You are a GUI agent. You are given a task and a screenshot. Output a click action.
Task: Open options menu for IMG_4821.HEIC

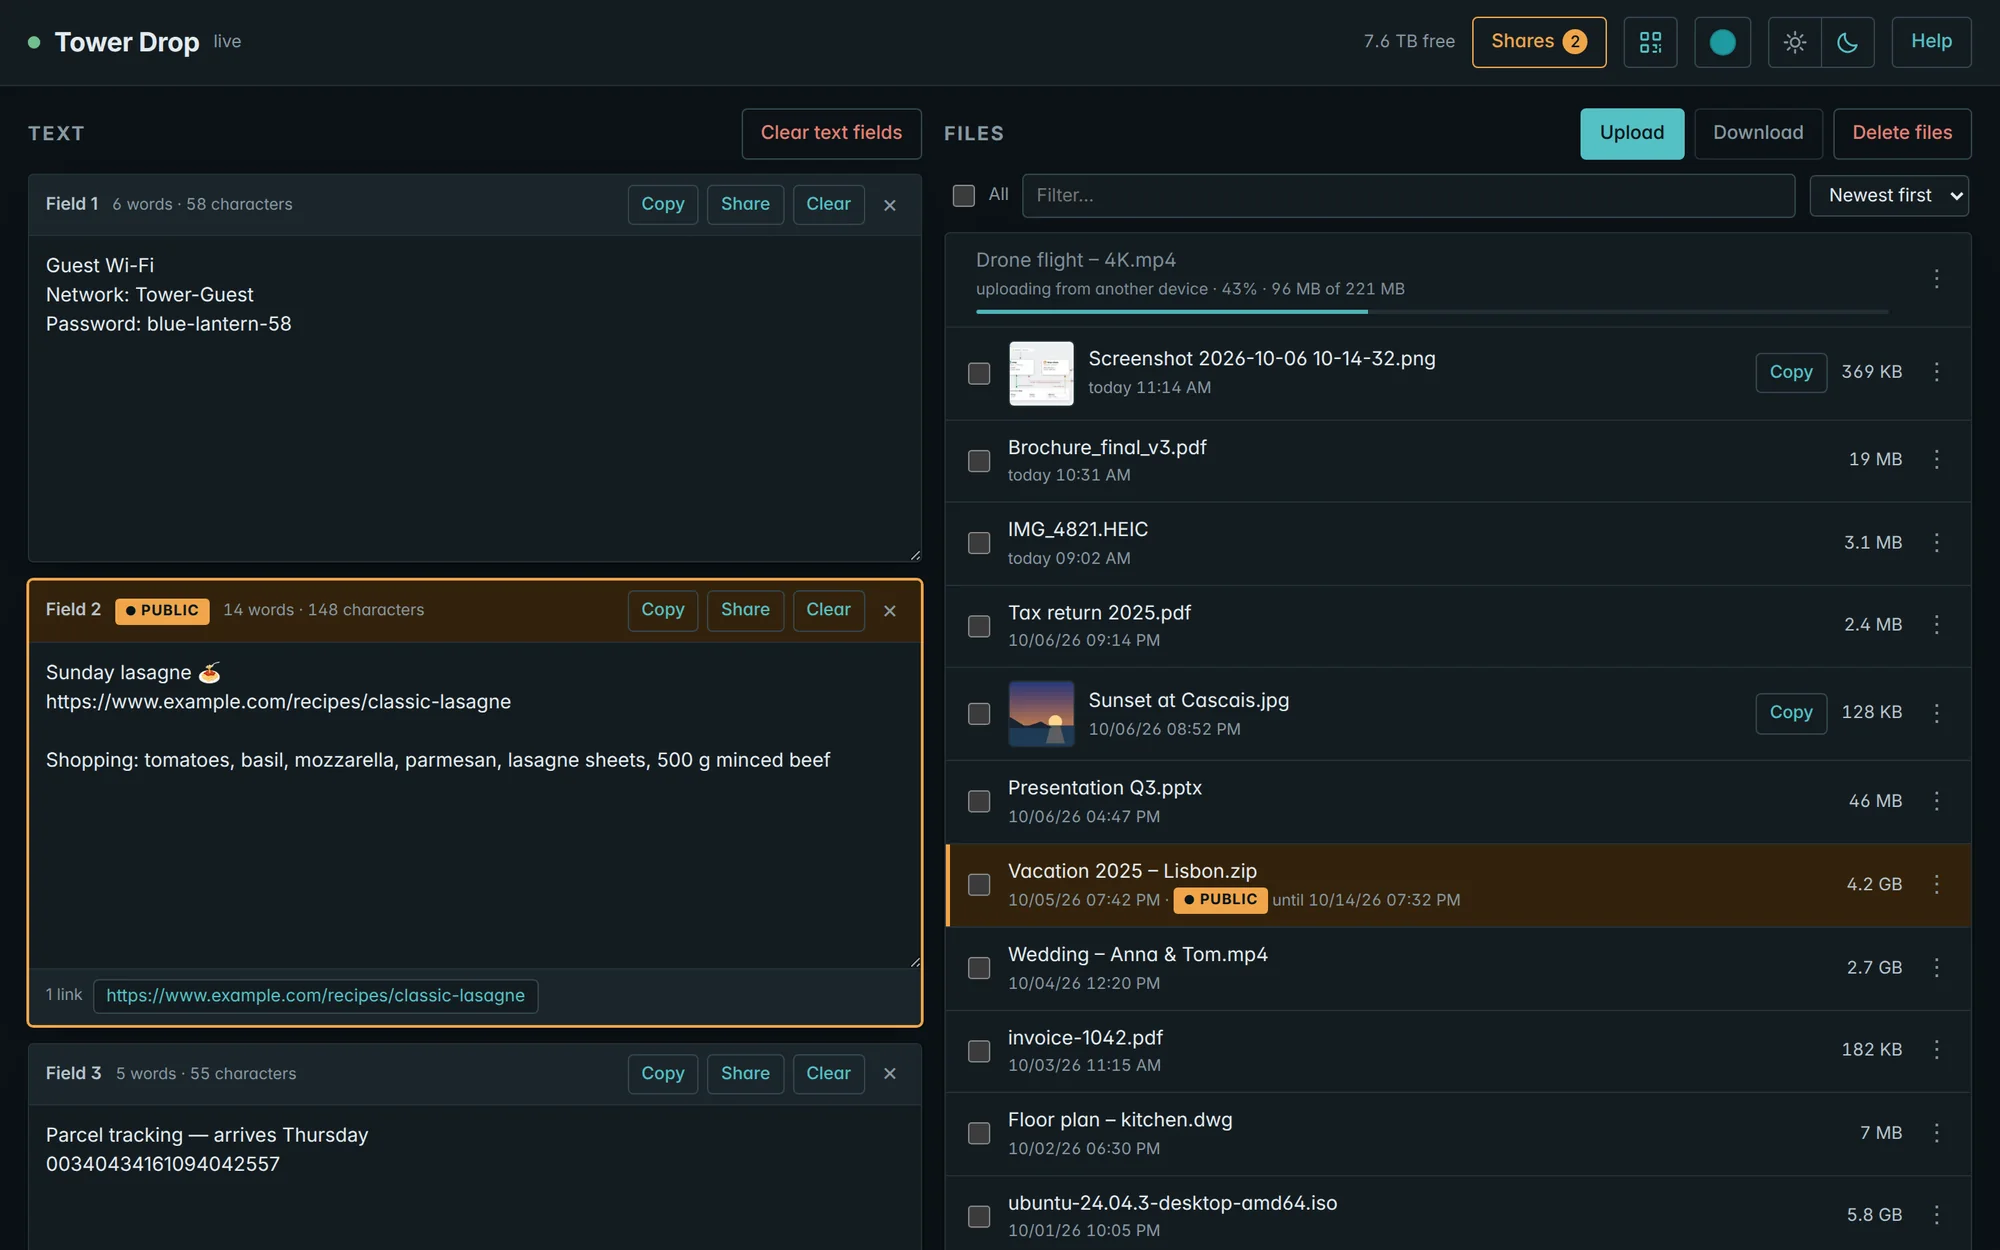coord(1937,542)
